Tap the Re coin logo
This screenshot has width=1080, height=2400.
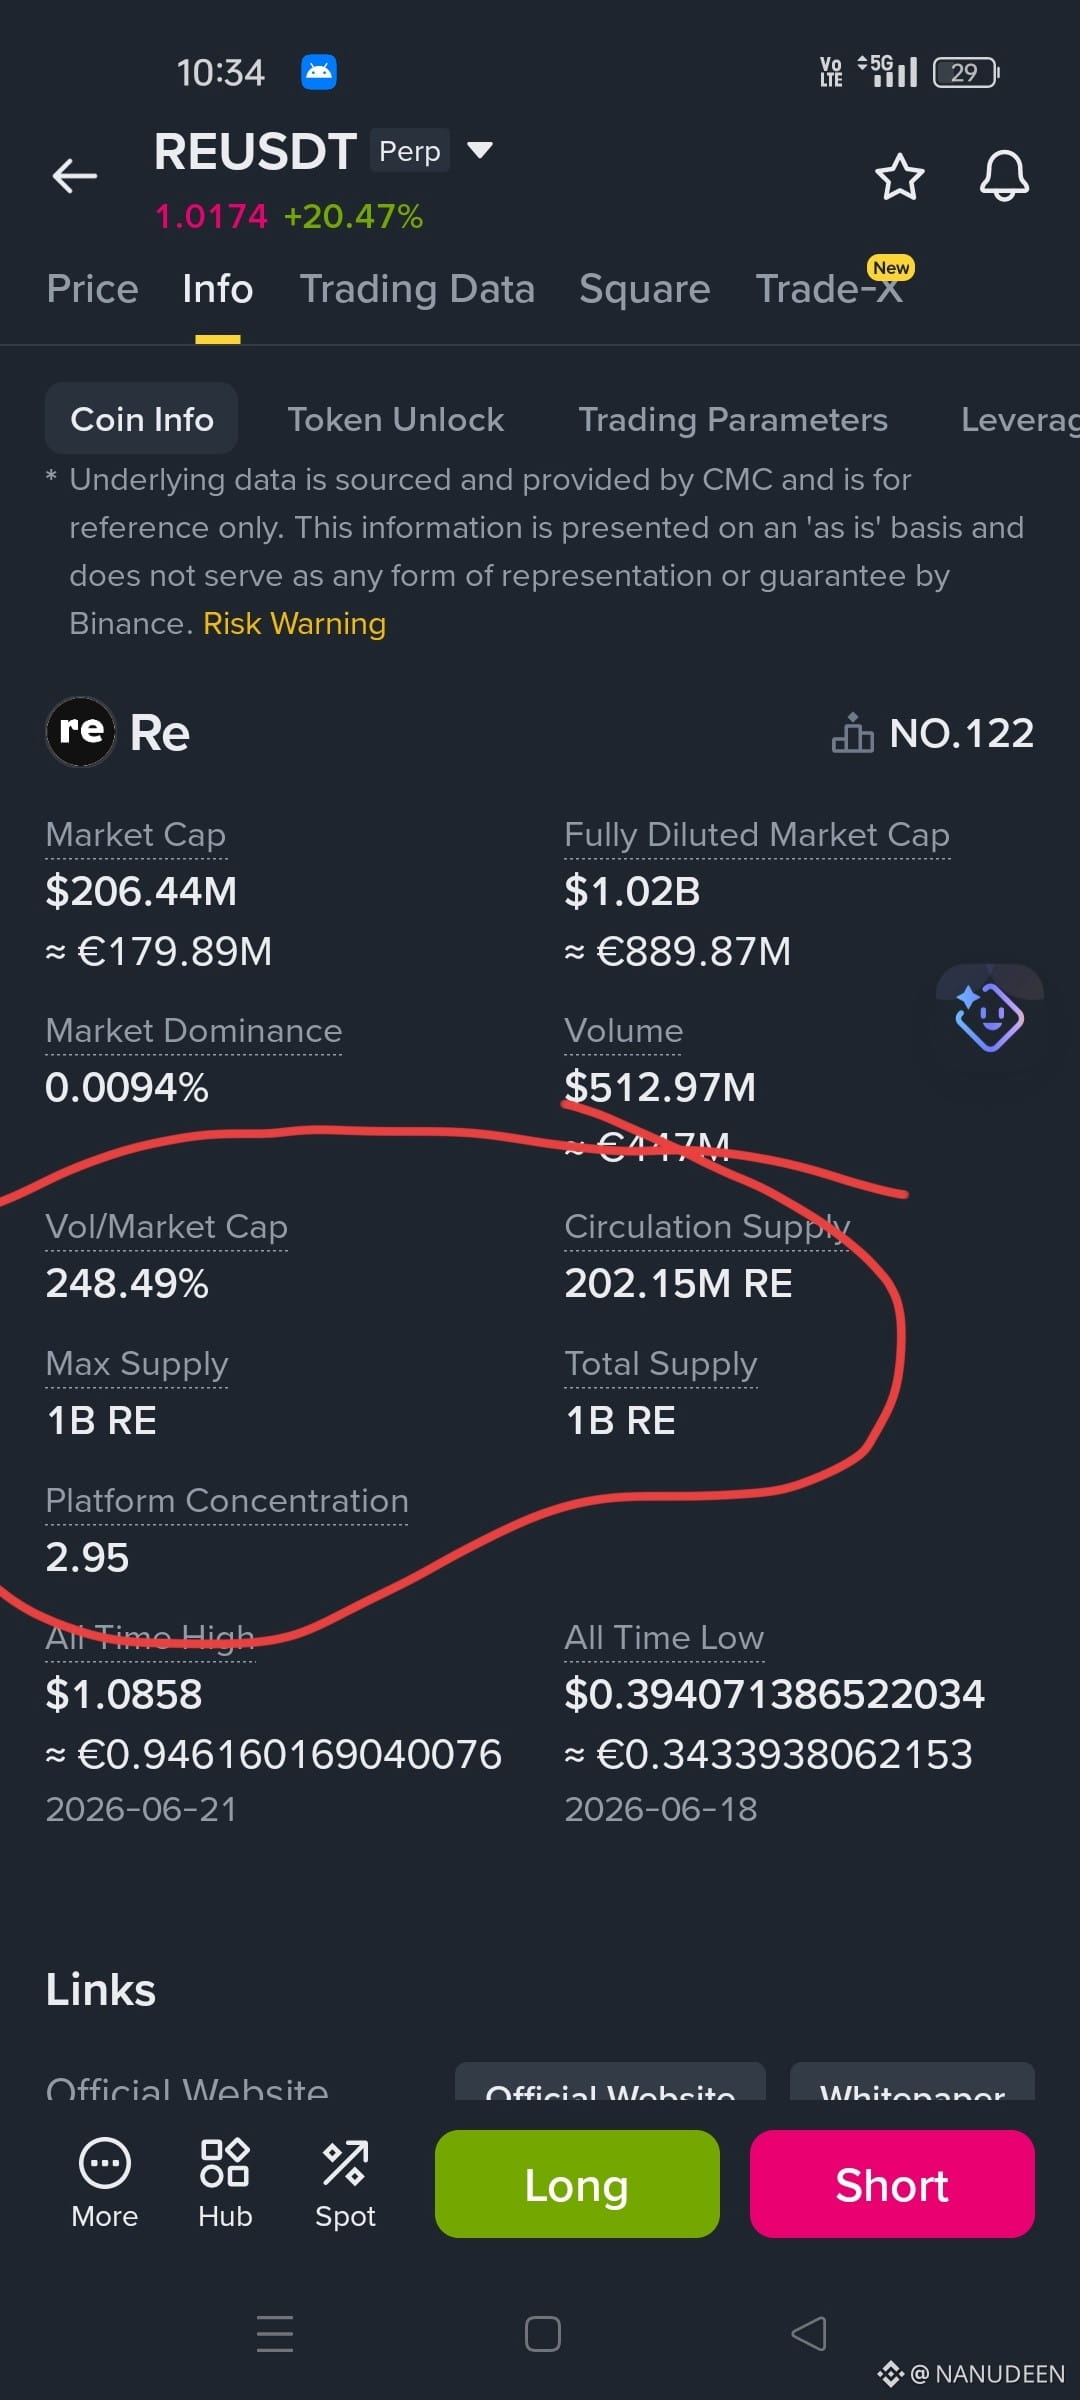pyautogui.click(x=81, y=732)
